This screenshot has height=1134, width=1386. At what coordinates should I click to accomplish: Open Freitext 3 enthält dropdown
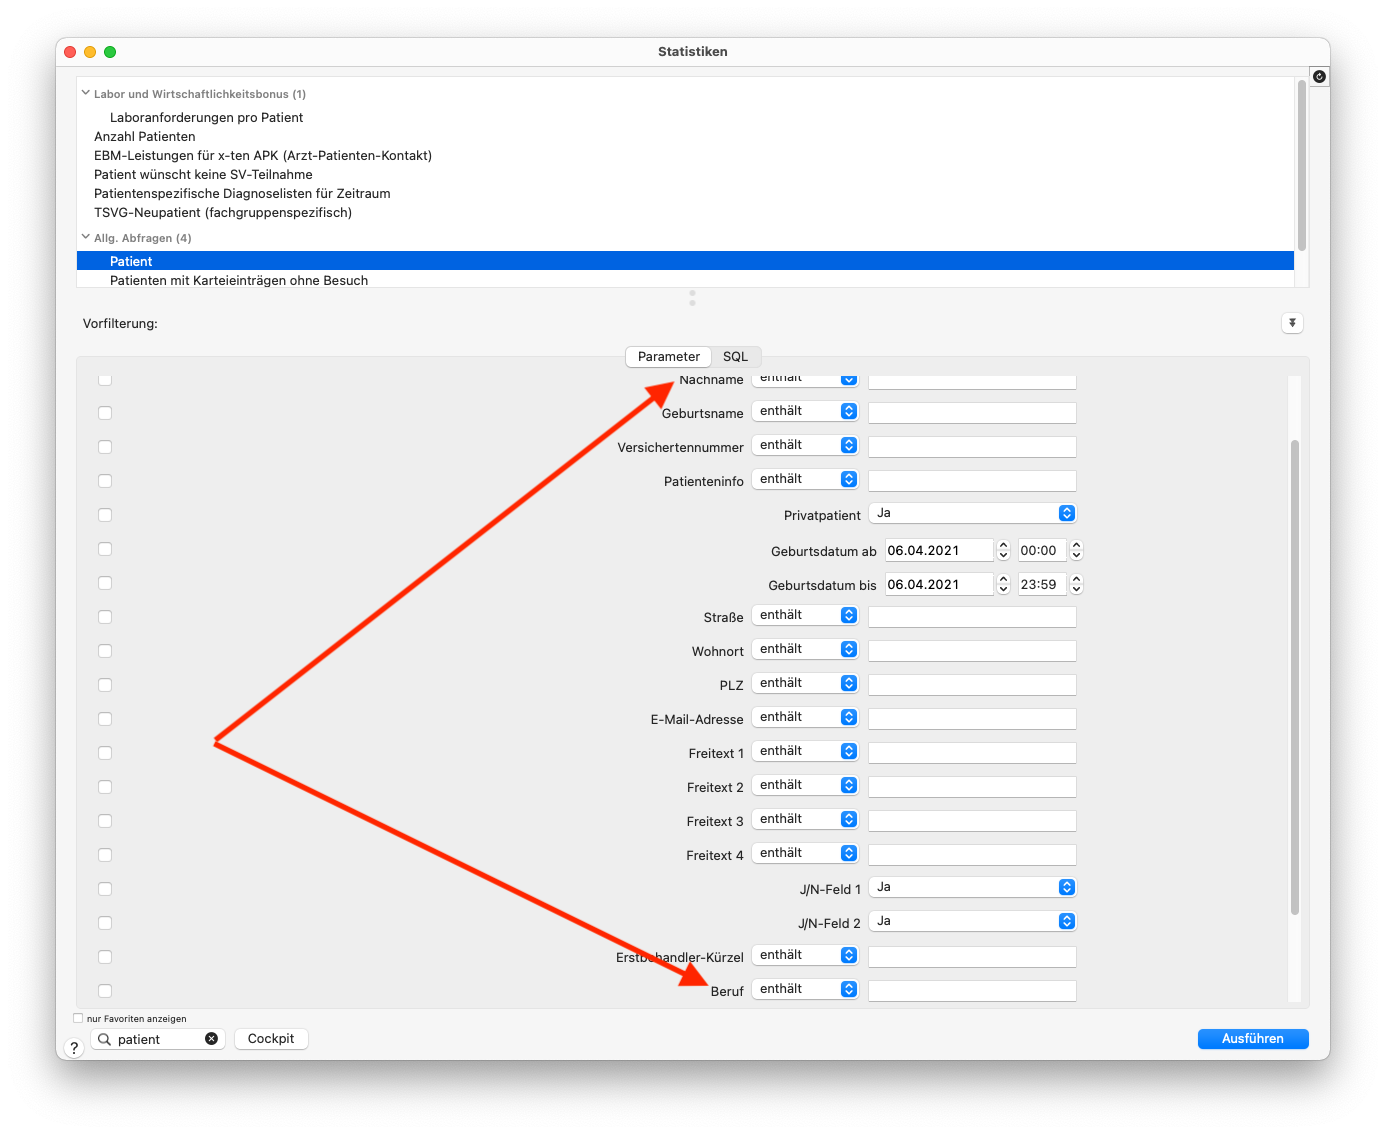tap(805, 819)
